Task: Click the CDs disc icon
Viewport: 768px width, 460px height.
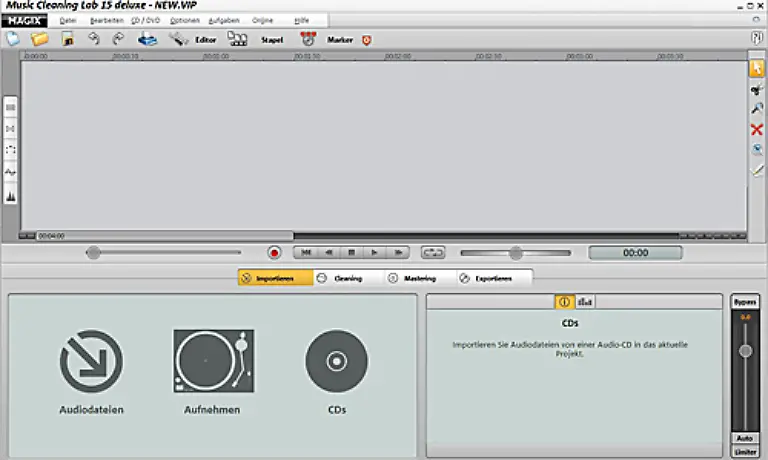Action: 336,362
